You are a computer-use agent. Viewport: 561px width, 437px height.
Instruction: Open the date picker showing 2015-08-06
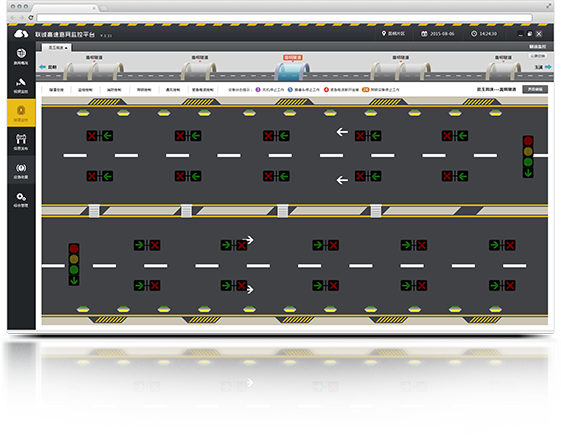[x=438, y=34]
